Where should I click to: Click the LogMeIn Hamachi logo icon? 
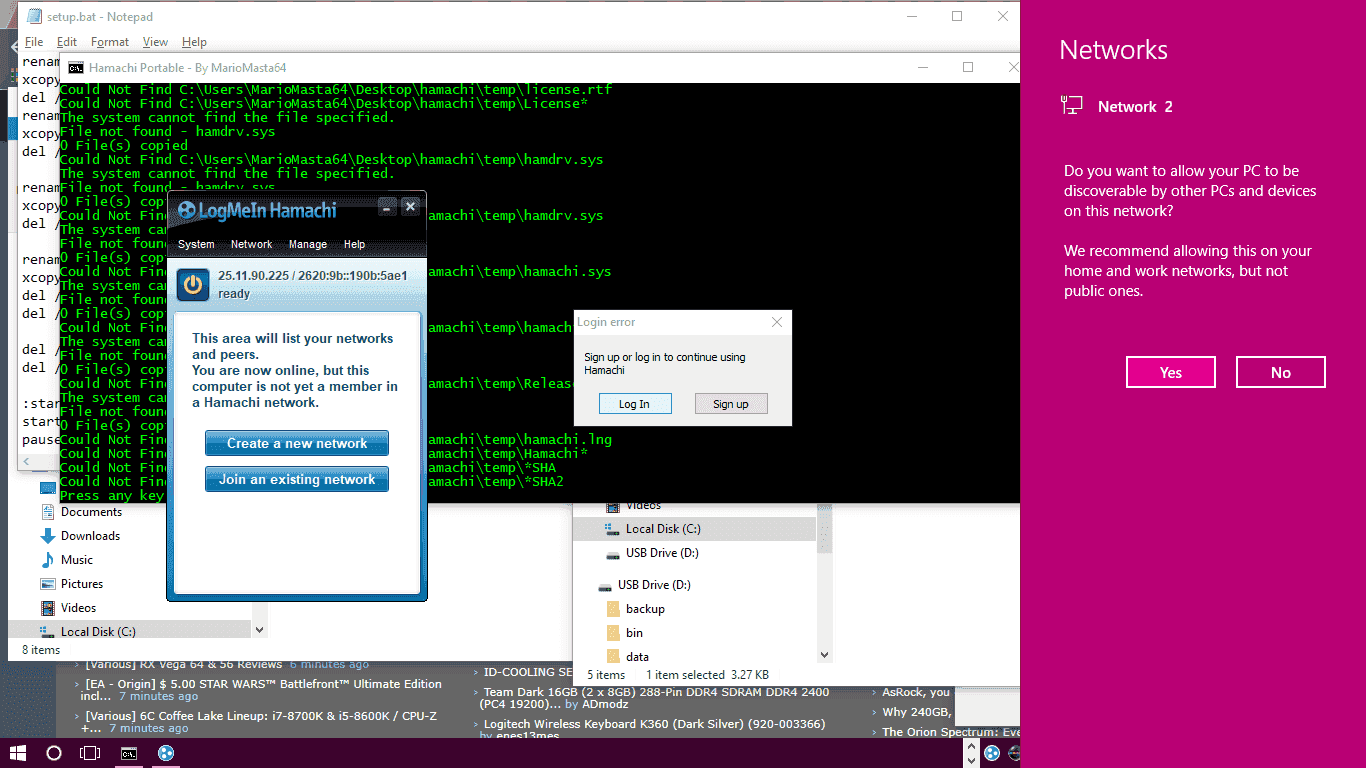point(186,210)
